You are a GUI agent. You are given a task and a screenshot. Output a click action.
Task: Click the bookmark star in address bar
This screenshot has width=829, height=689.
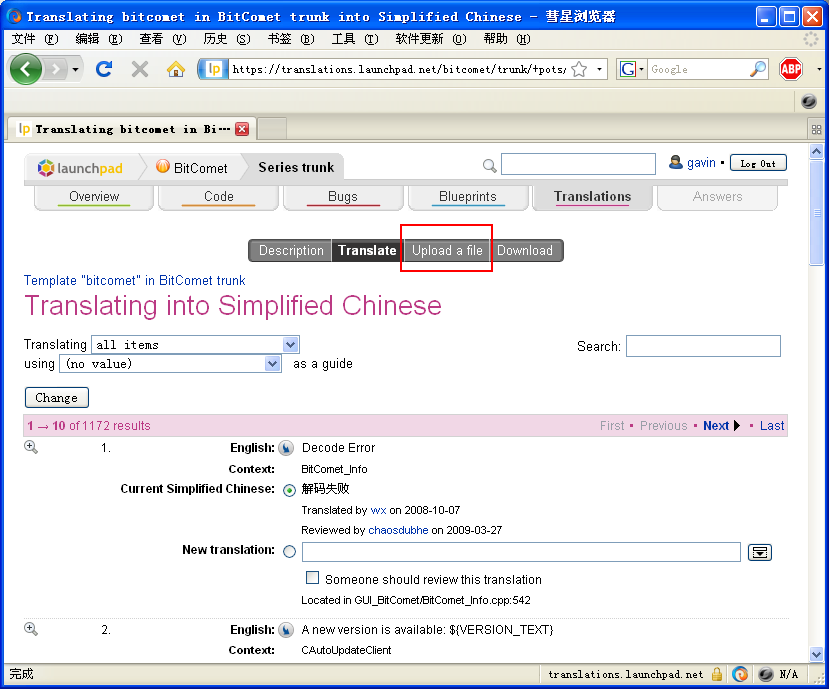point(579,69)
